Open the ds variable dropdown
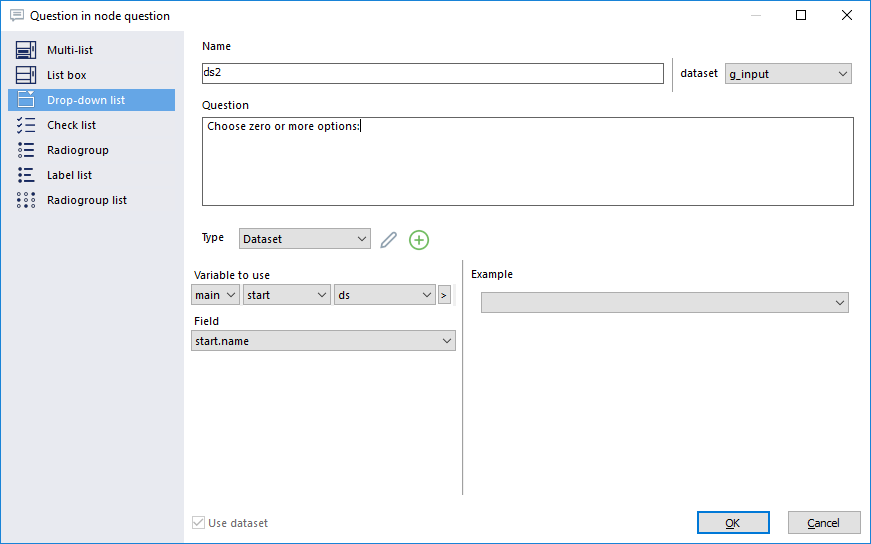 point(384,295)
